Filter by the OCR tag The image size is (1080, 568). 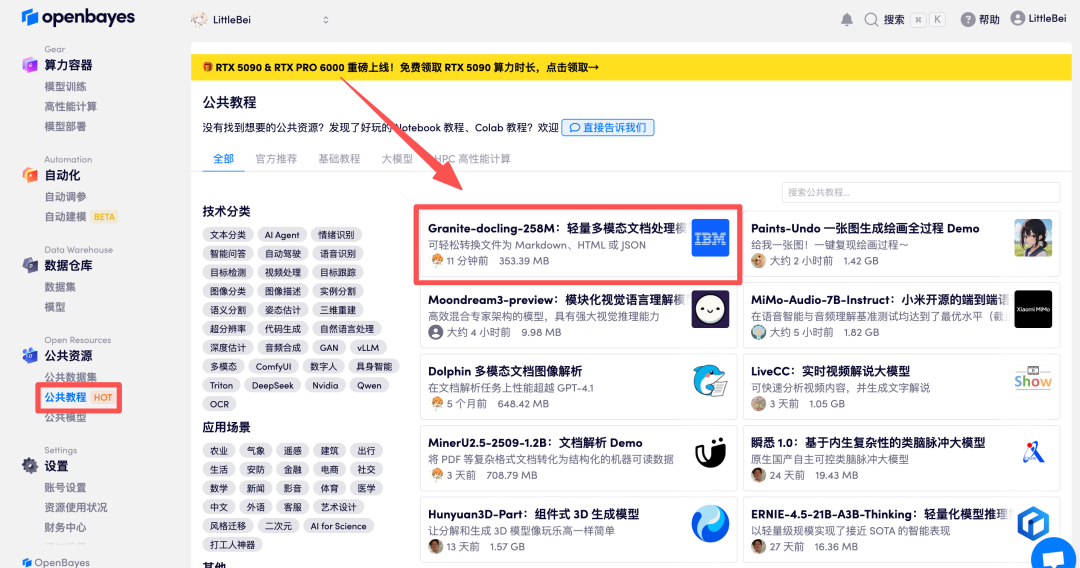click(220, 404)
